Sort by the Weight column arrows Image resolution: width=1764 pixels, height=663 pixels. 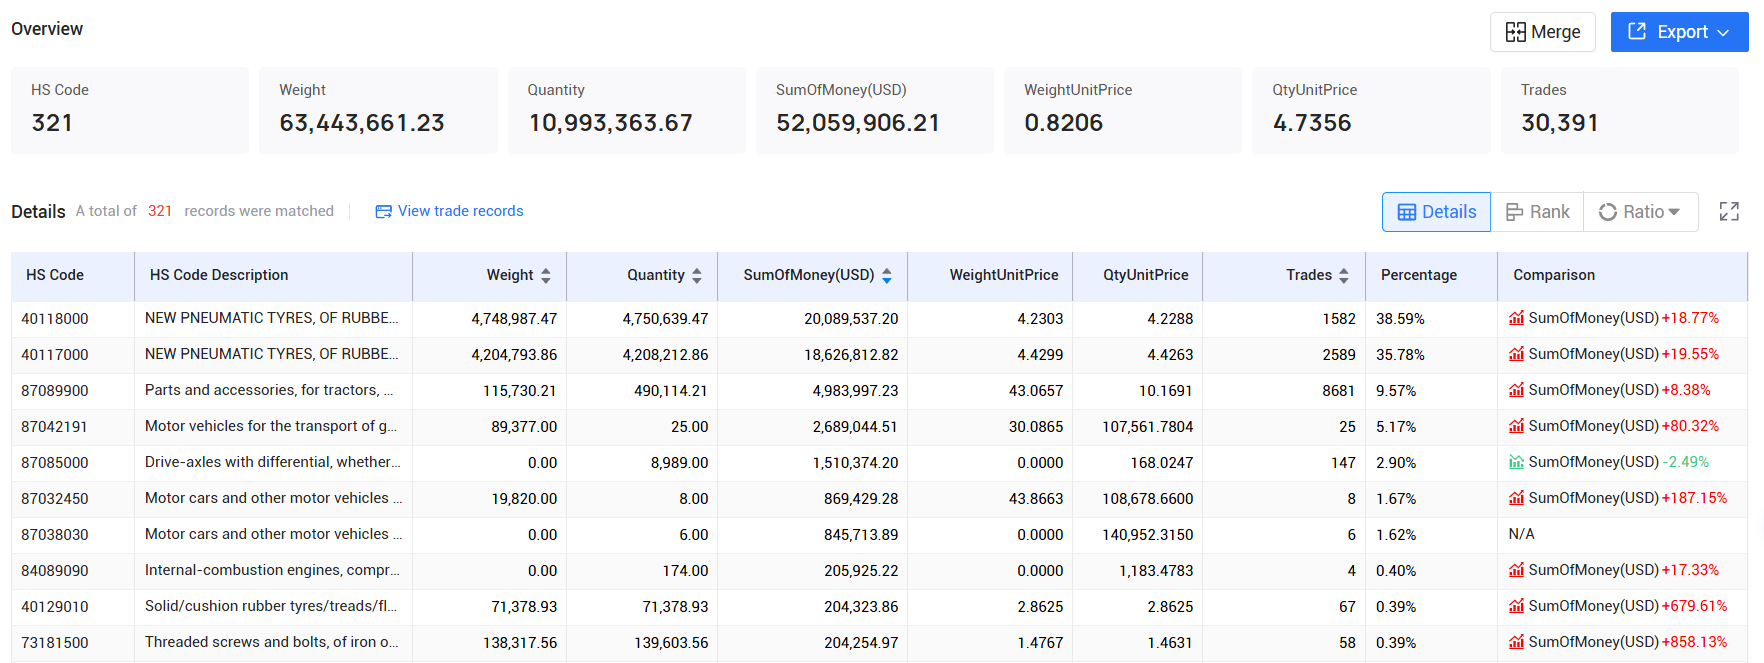546,276
